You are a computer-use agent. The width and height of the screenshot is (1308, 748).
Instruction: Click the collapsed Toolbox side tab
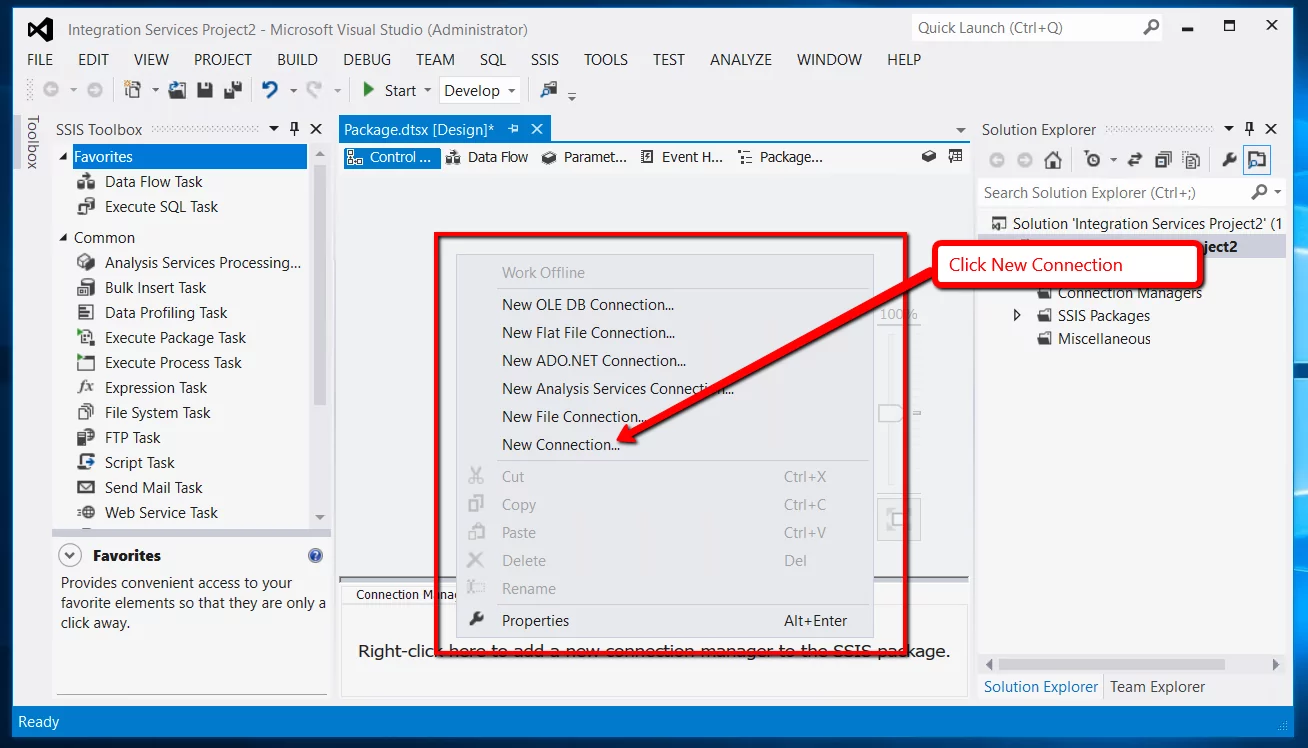[x=33, y=143]
